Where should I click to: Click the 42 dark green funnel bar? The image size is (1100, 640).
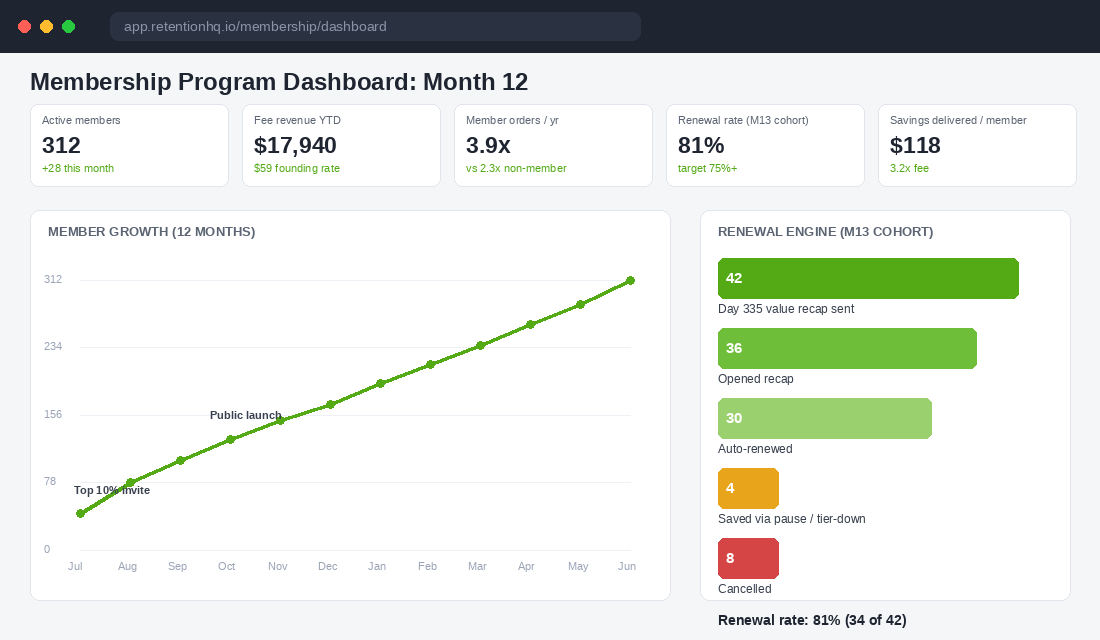coord(868,279)
